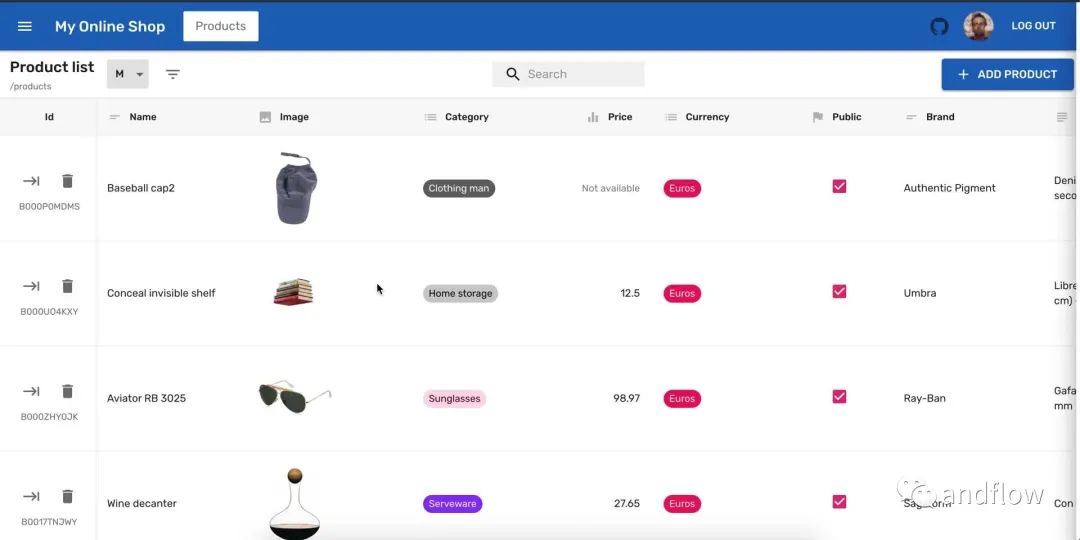Click the Baseball cap2 name cell
The width and height of the screenshot is (1080, 540).
pos(141,188)
